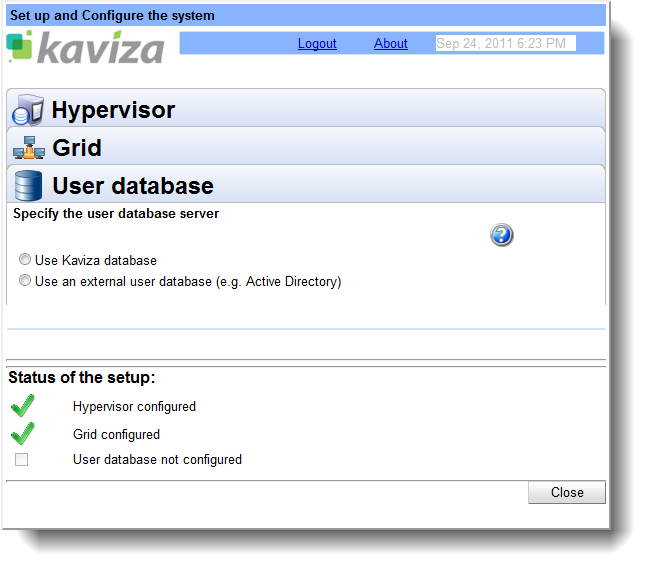Select the Use Kaviza database radio button

click(25, 260)
